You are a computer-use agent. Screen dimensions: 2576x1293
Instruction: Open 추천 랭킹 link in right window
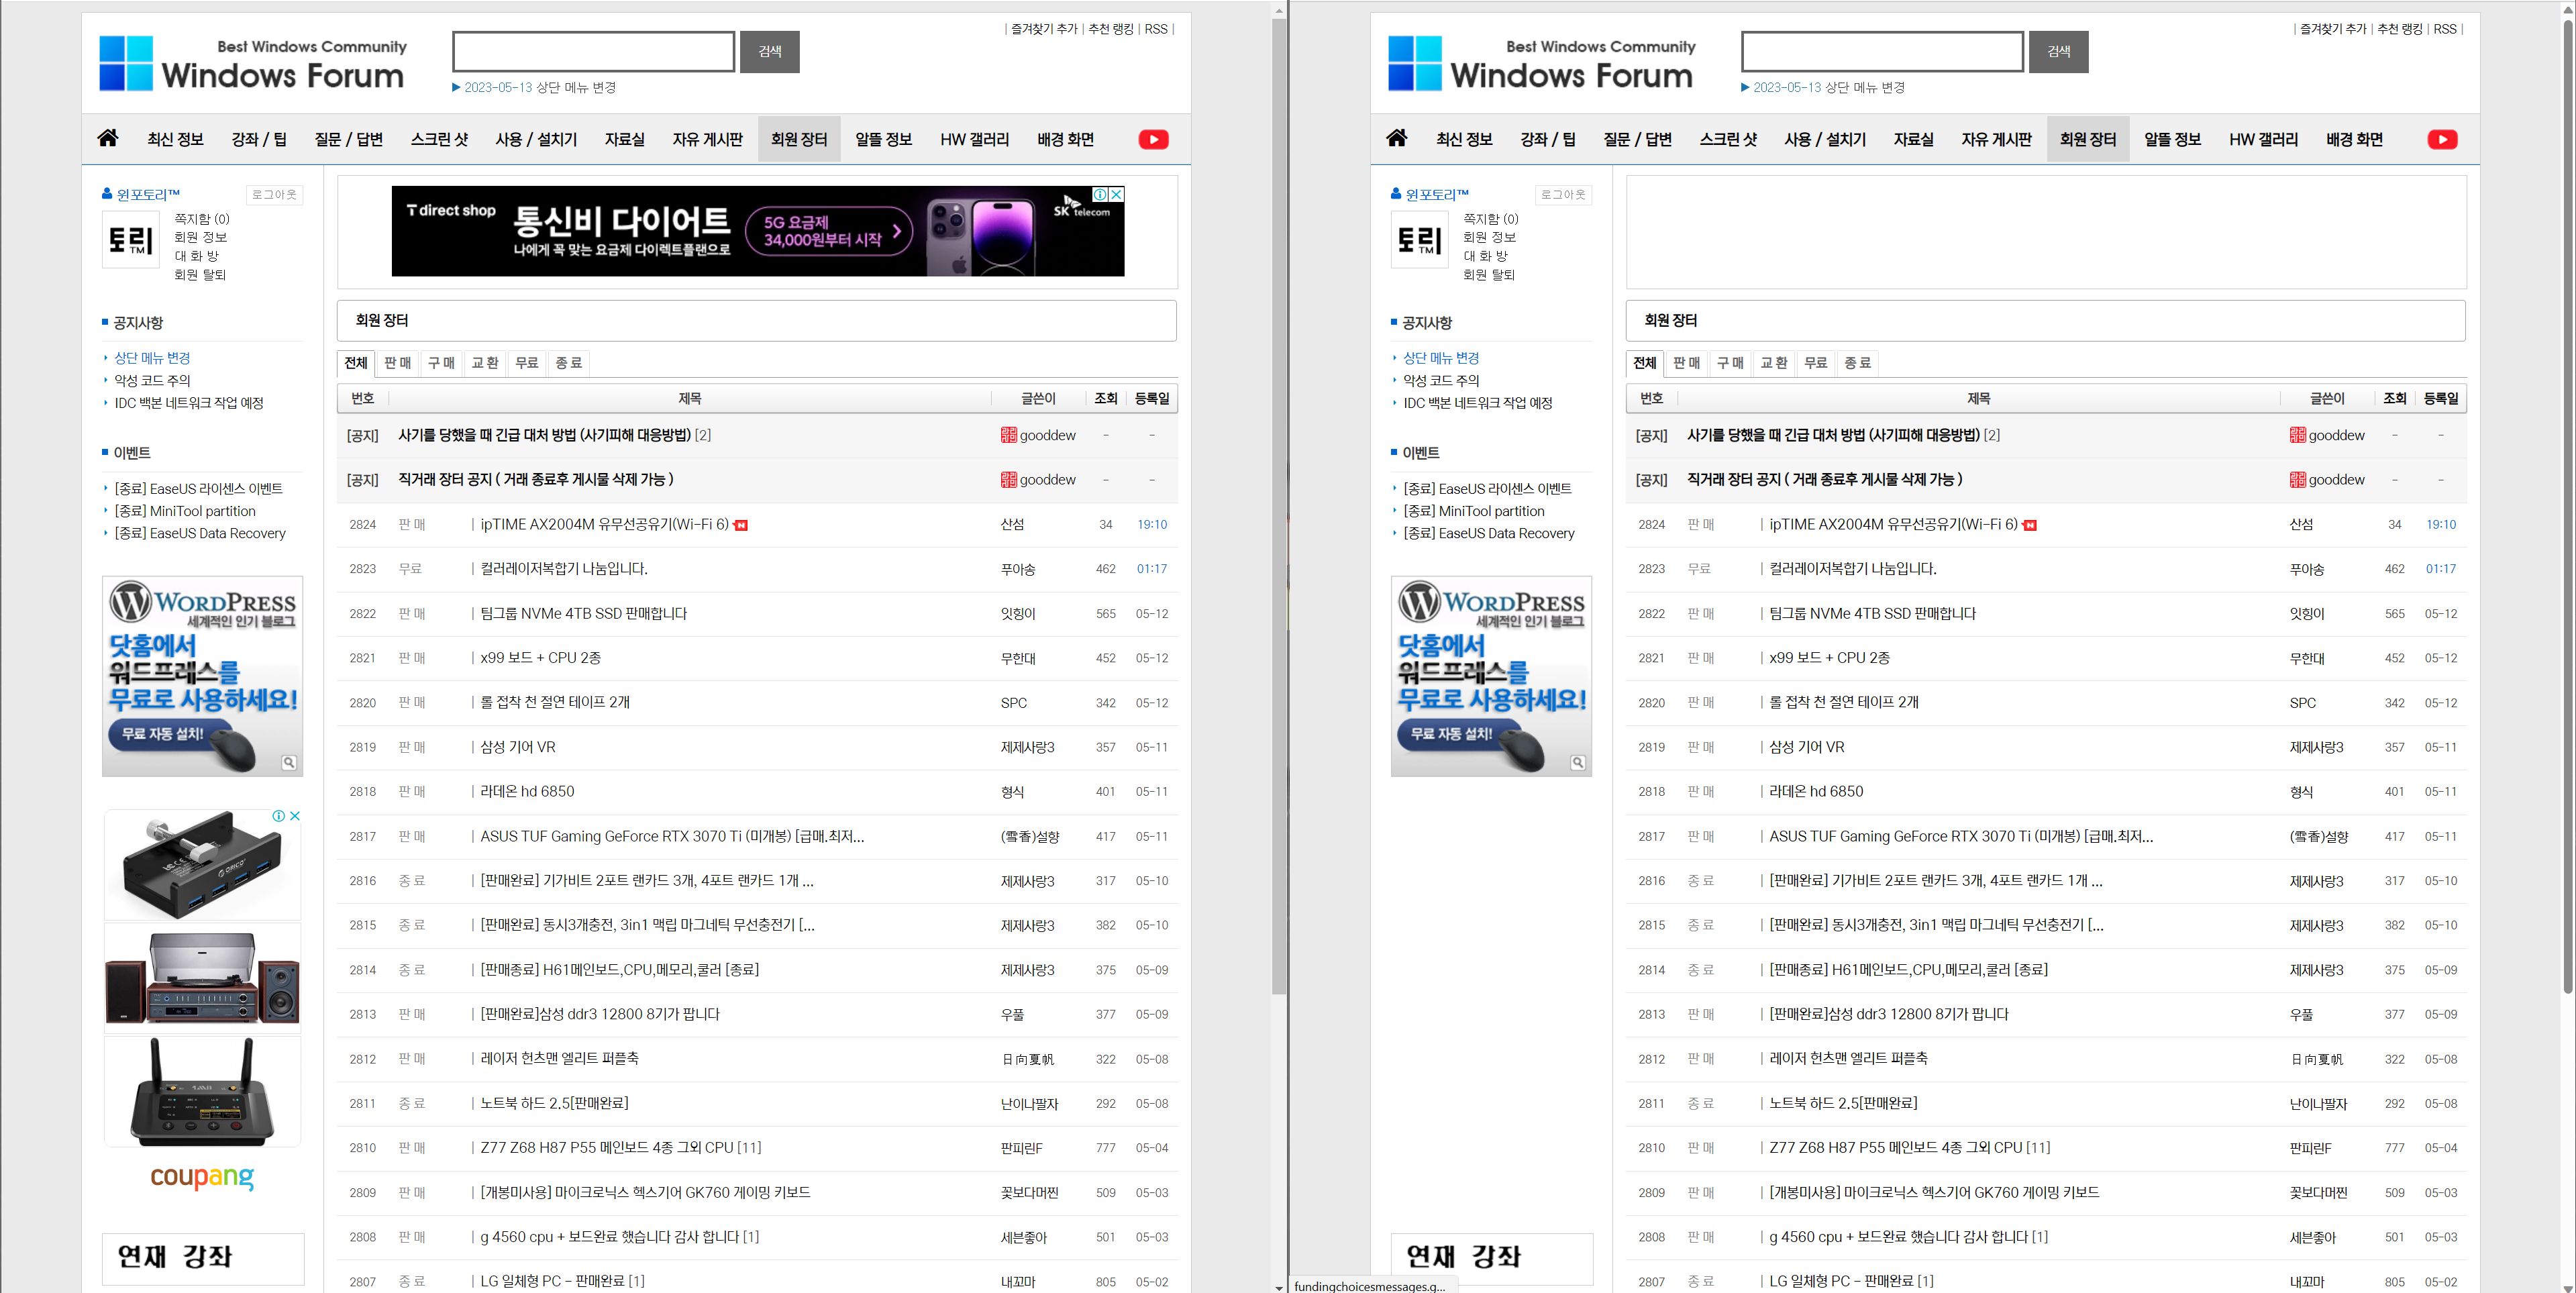click(x=2400, y=29)
